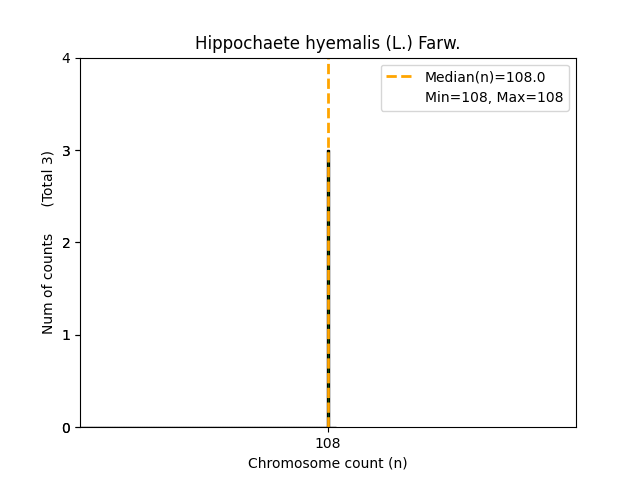
Task: Click the 108 x-axis tick label
Action: click(328, 443)
